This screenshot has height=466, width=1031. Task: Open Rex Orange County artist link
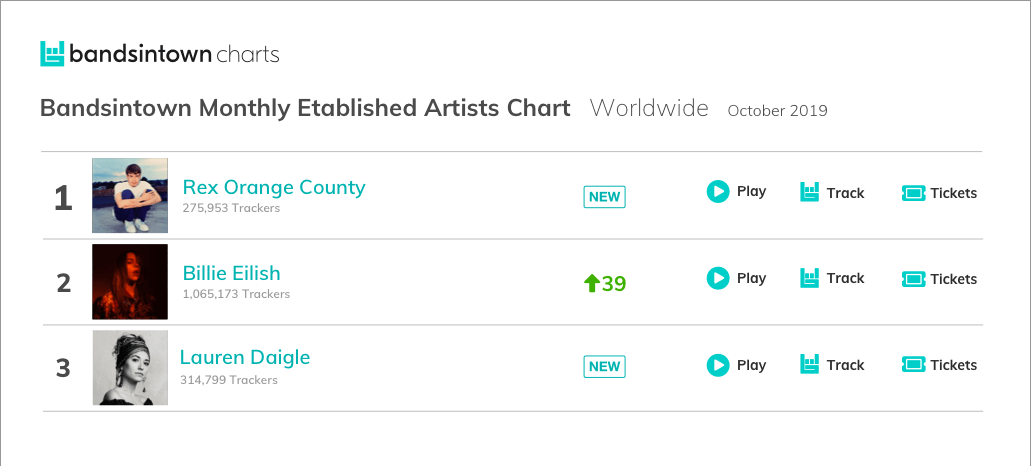coord(274,187)
